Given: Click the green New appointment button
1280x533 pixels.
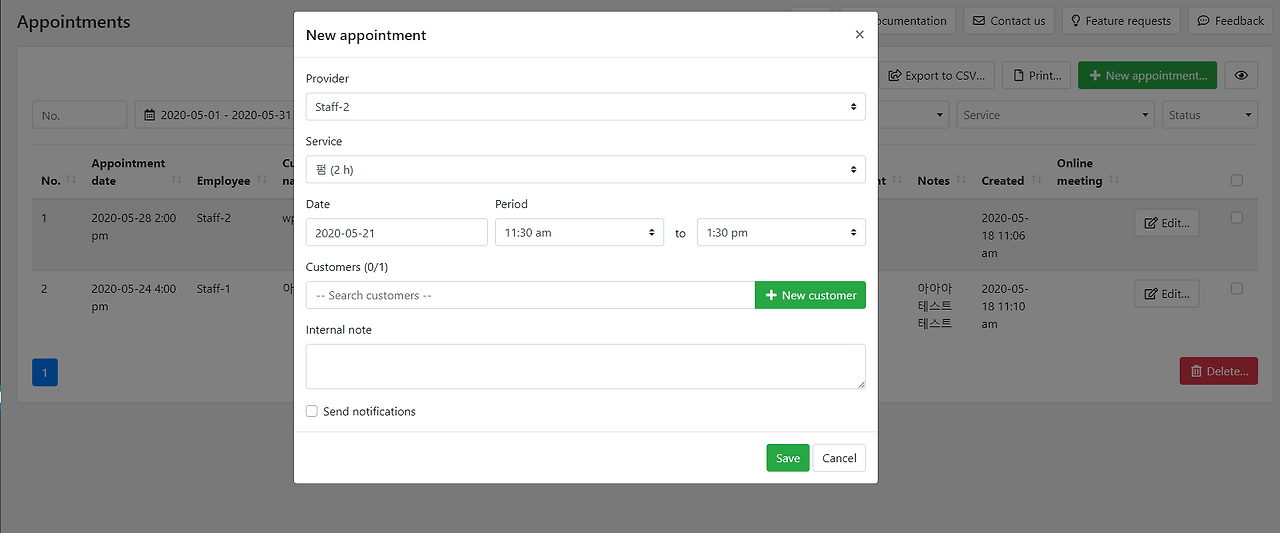Looking at the screenshot, I should tap(1148, 75).
